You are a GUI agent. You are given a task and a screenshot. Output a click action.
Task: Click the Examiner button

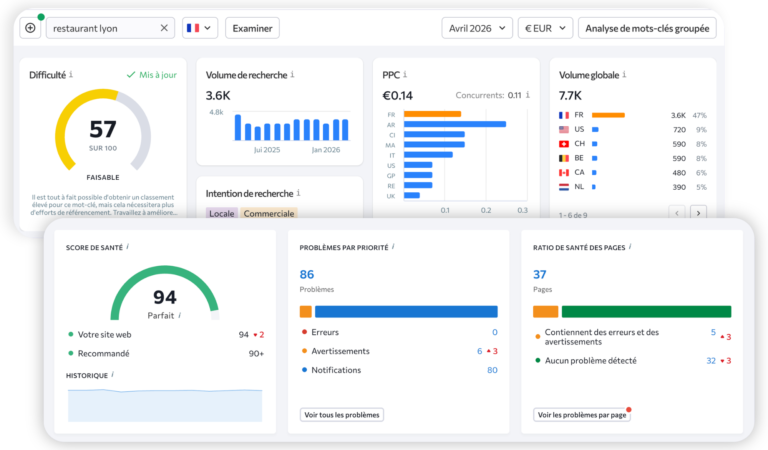pos(252,28)
